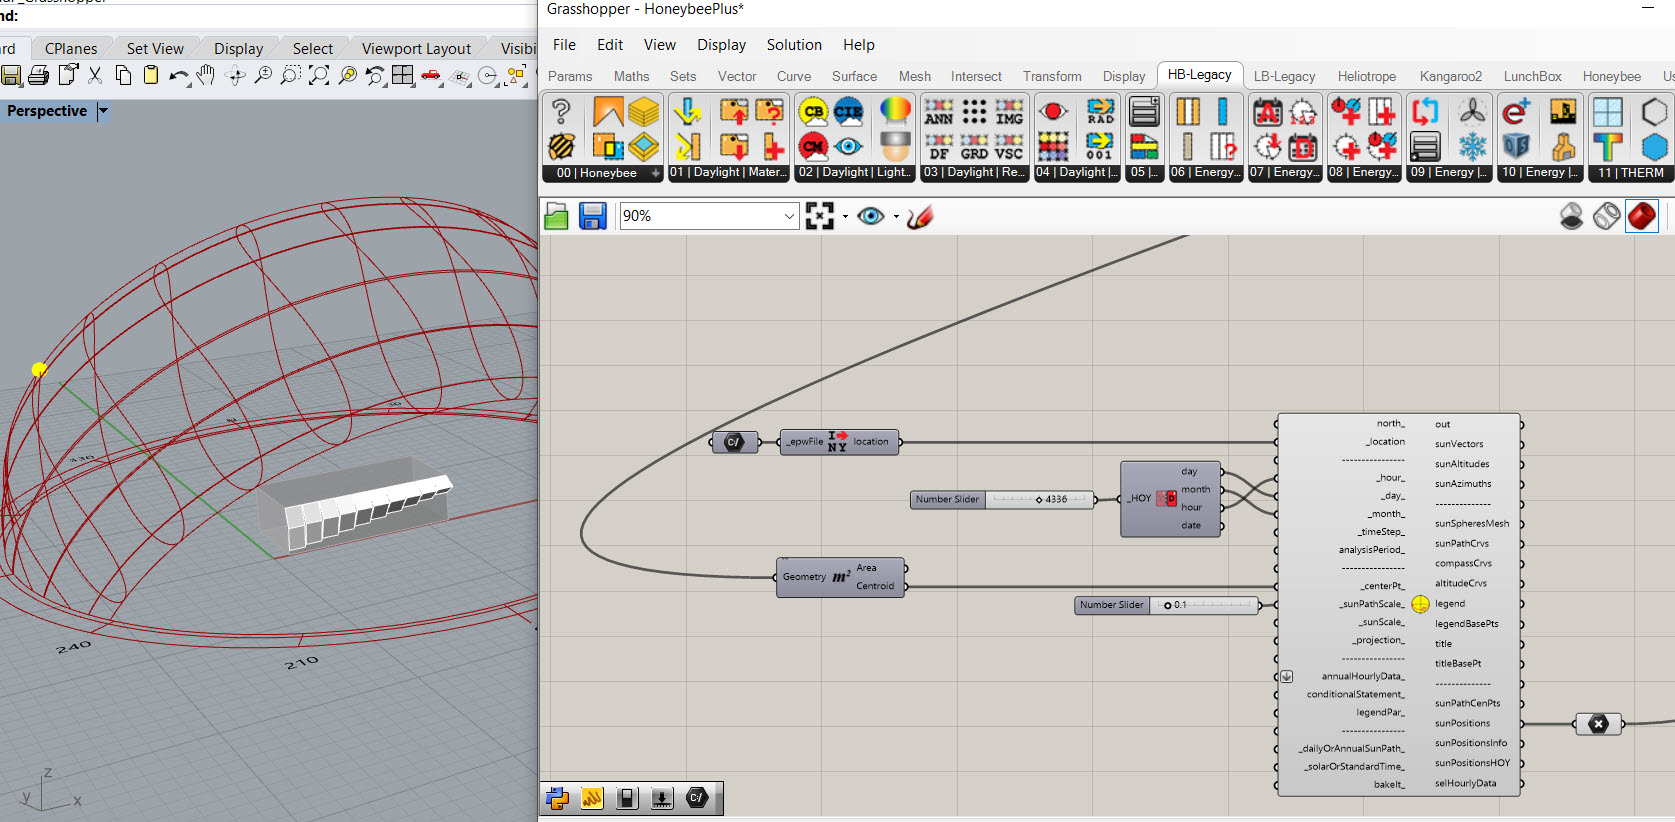Click the Save icon in Rhino toolbar
1675x822 pixels.
pyautogui.click(x=11, y=75)
